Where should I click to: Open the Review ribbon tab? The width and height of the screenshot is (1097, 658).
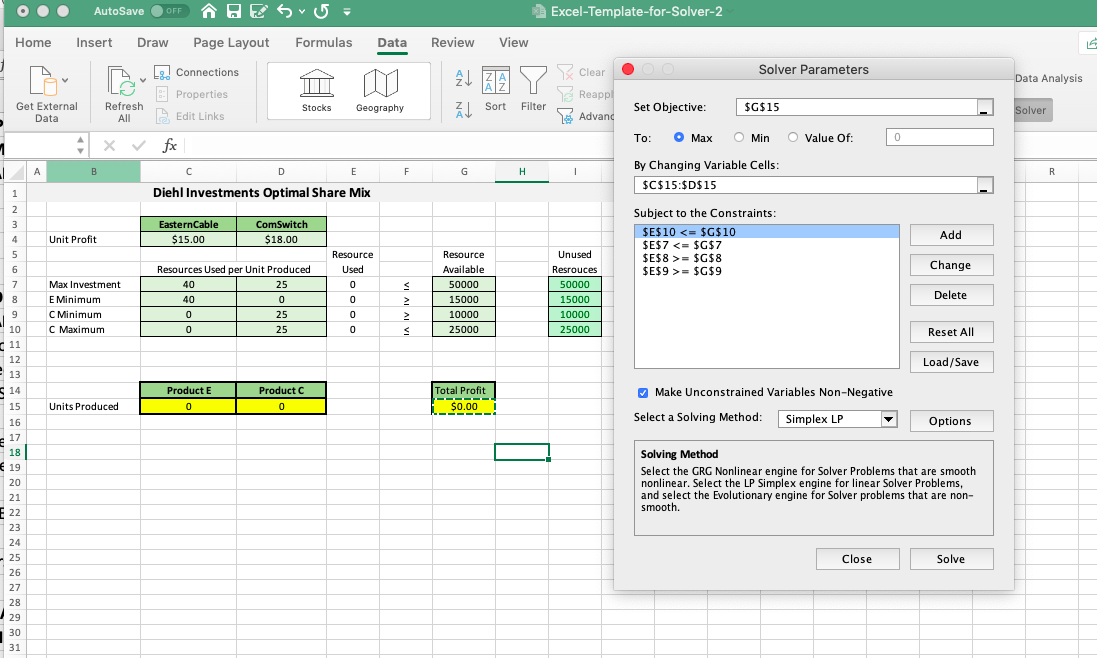coord(452,43)
